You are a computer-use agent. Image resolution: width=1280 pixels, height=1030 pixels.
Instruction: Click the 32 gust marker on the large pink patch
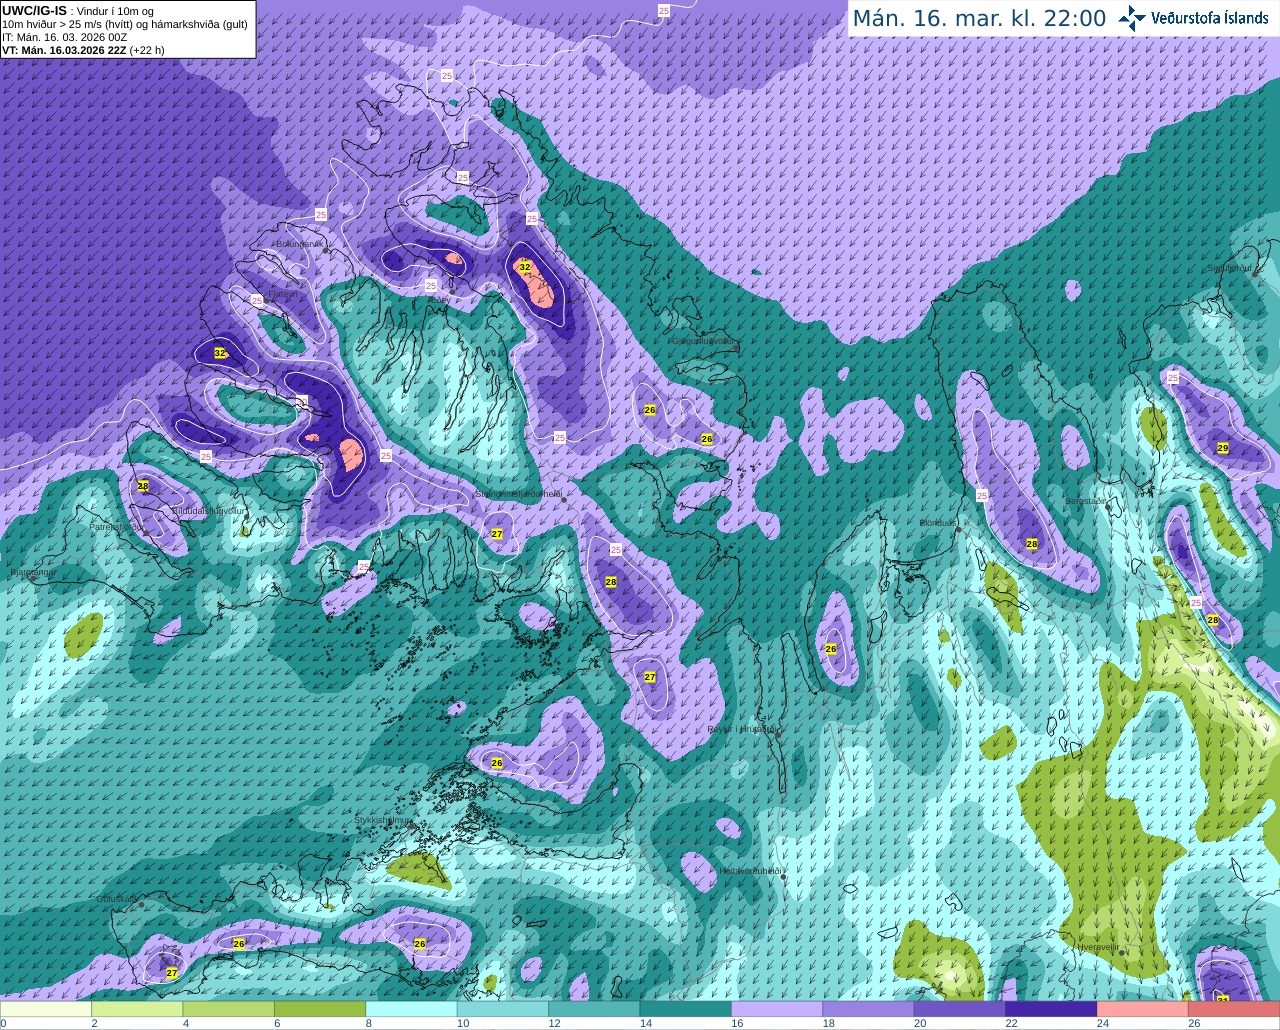click(x=524, y=267)
